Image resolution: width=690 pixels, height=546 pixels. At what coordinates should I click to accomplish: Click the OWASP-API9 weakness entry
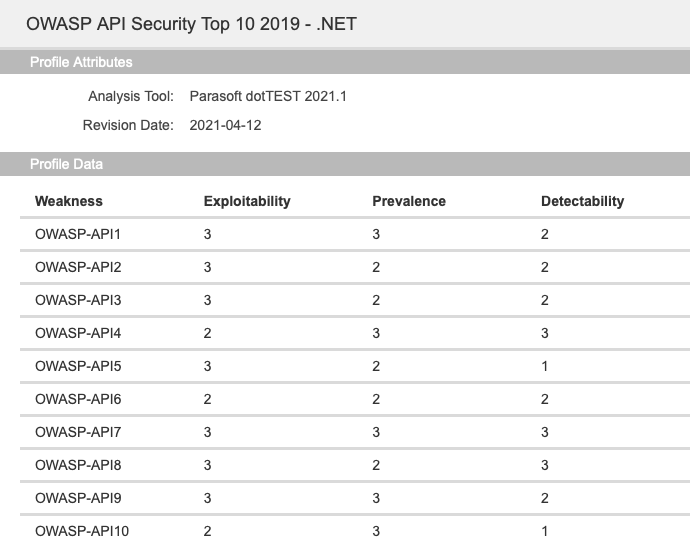click(78, 498)
